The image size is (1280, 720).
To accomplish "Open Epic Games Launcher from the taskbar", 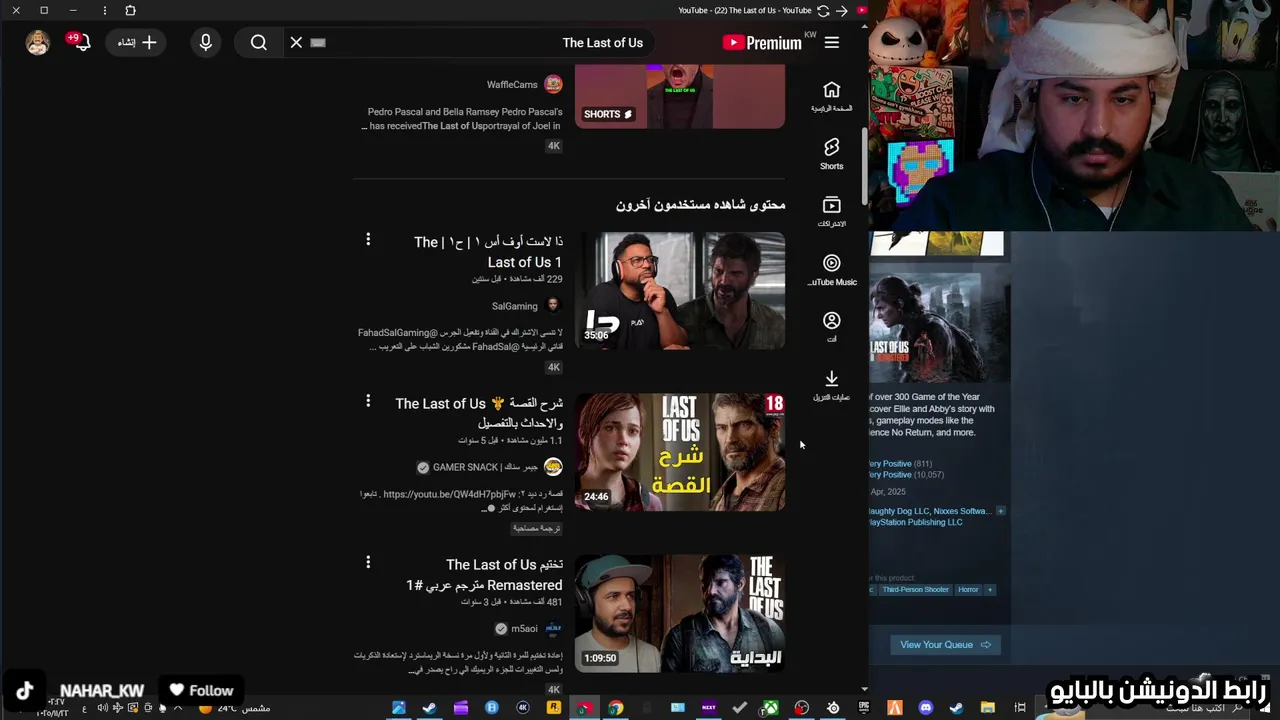I will click(864, 708).
